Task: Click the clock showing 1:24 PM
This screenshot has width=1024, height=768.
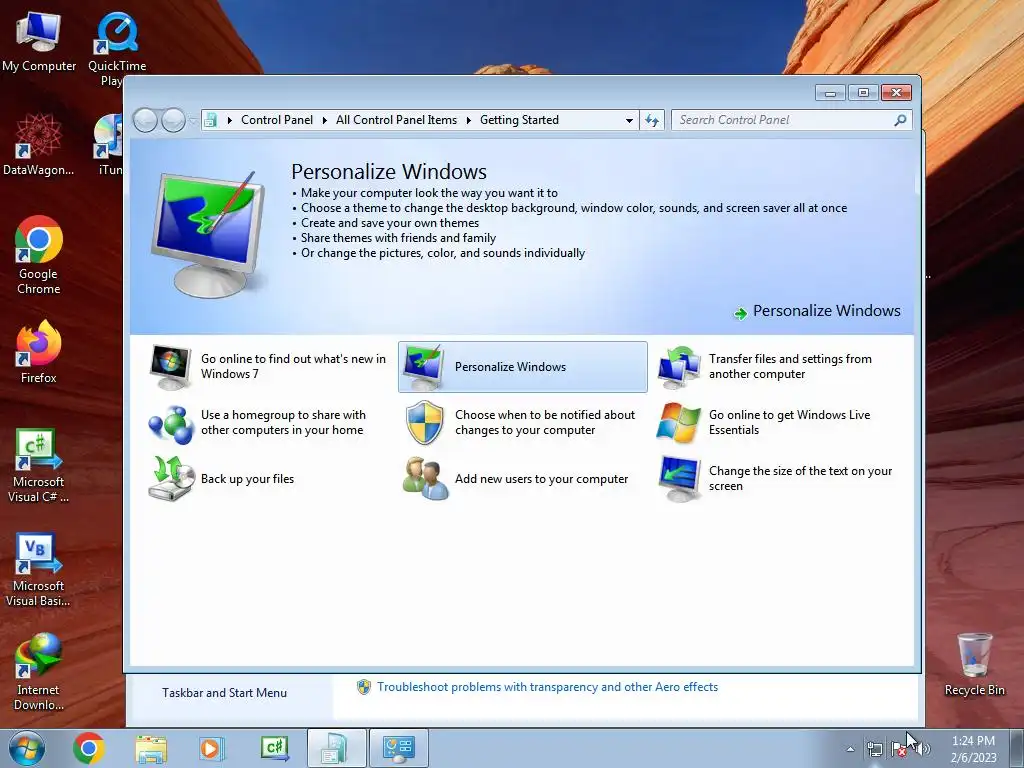Action: tap(973, 748)
